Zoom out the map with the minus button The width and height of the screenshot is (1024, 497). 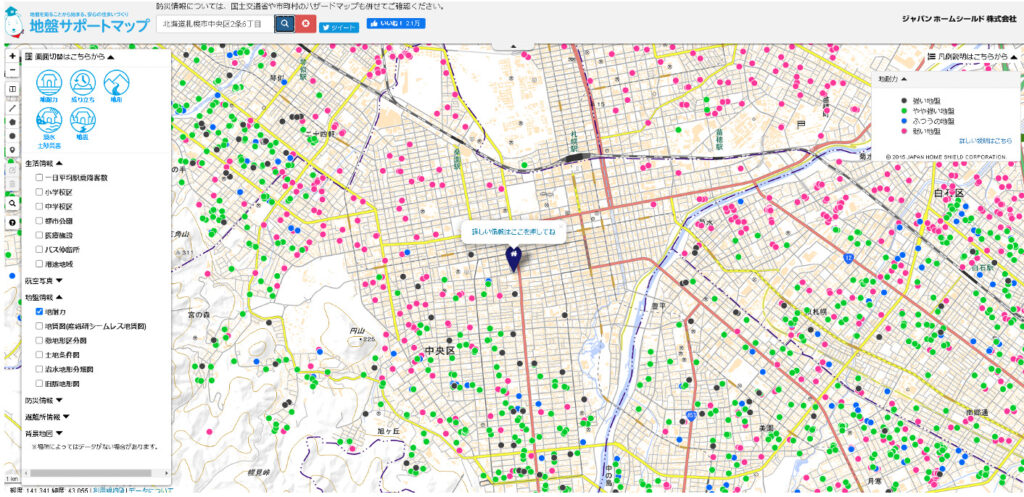[12, 72]
